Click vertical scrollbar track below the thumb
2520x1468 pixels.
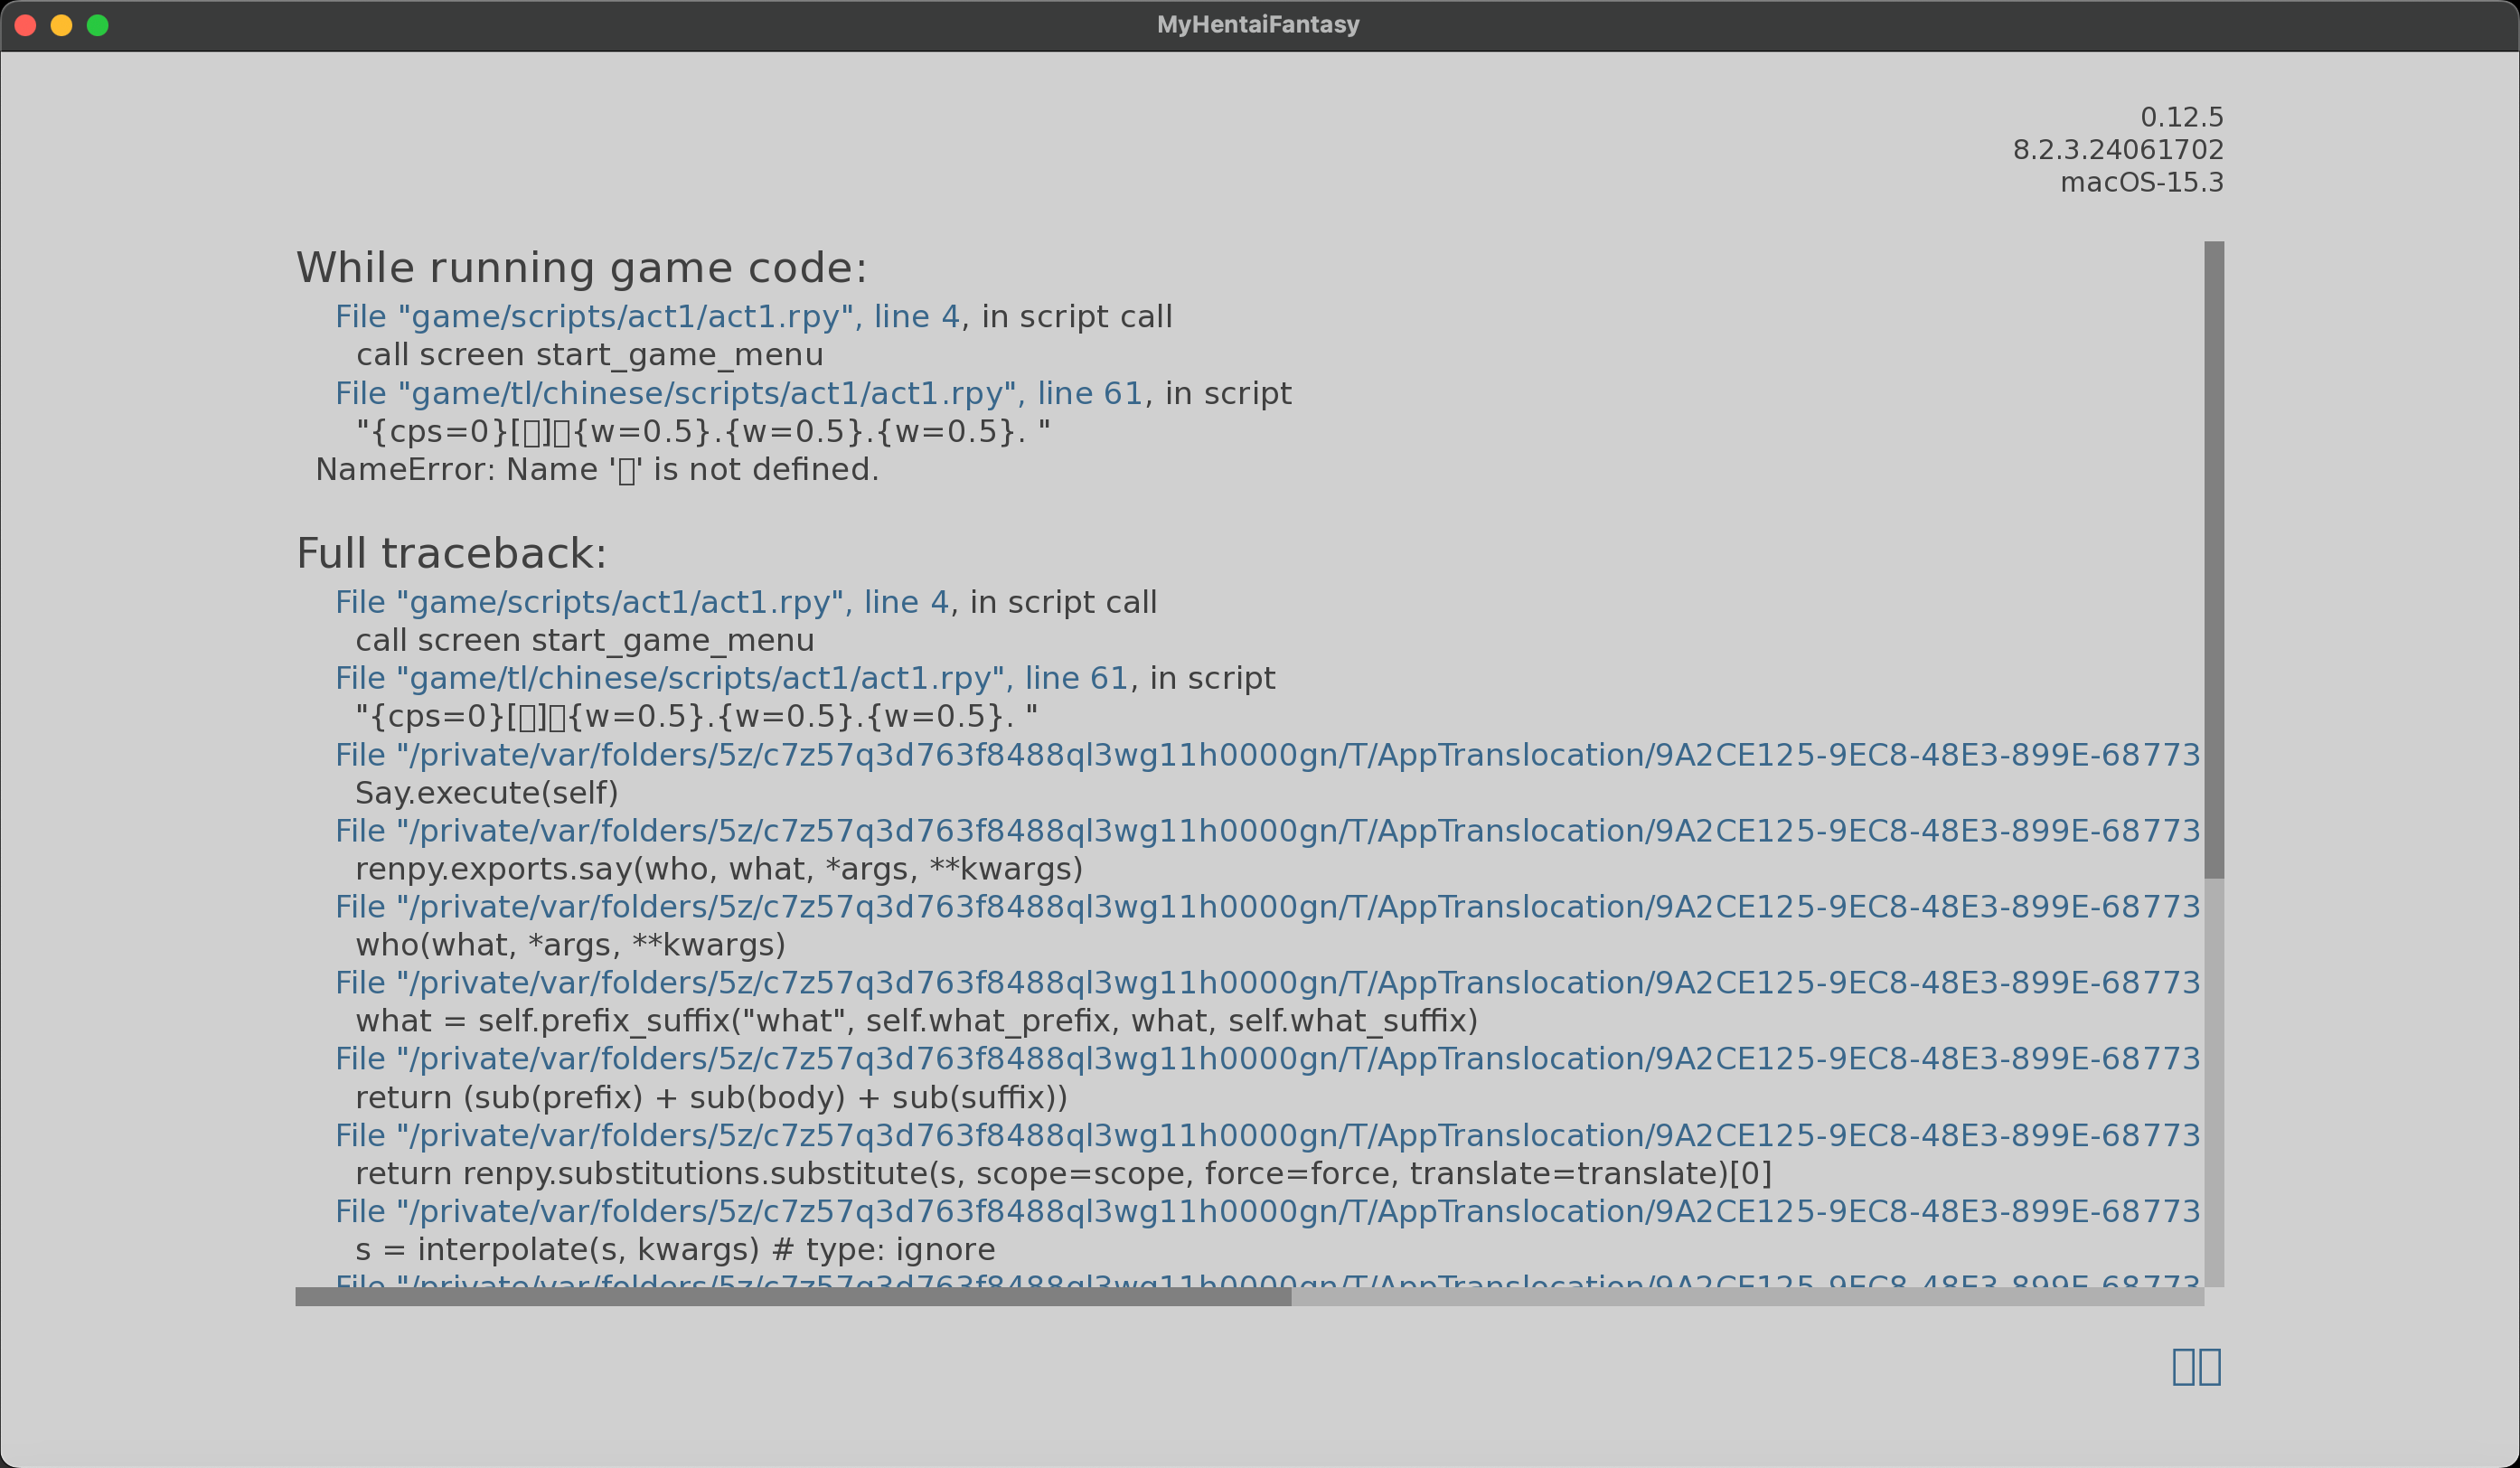pos(2214,1080)
